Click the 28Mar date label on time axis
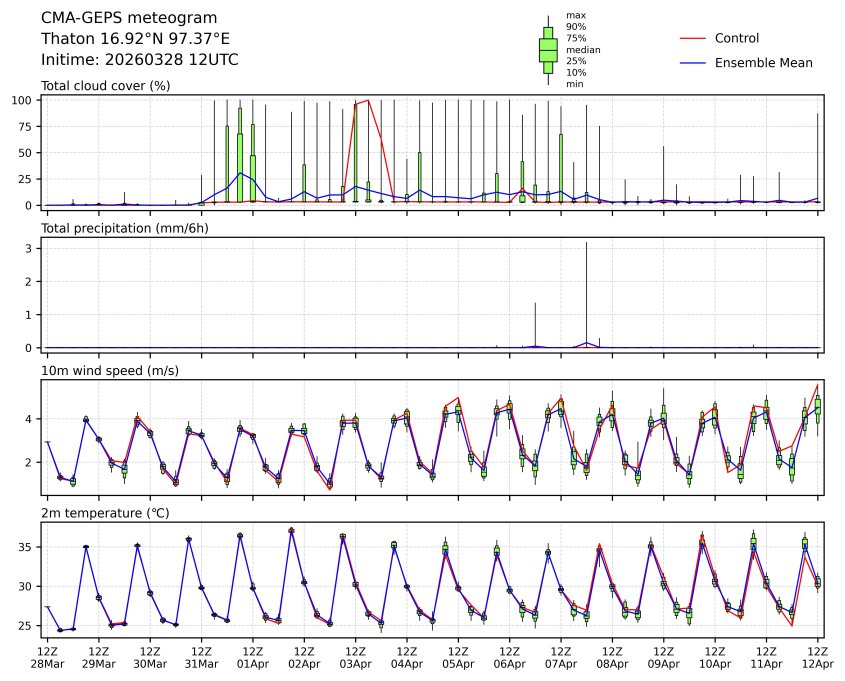Screen dimensions: 845x681 point(46,664)
